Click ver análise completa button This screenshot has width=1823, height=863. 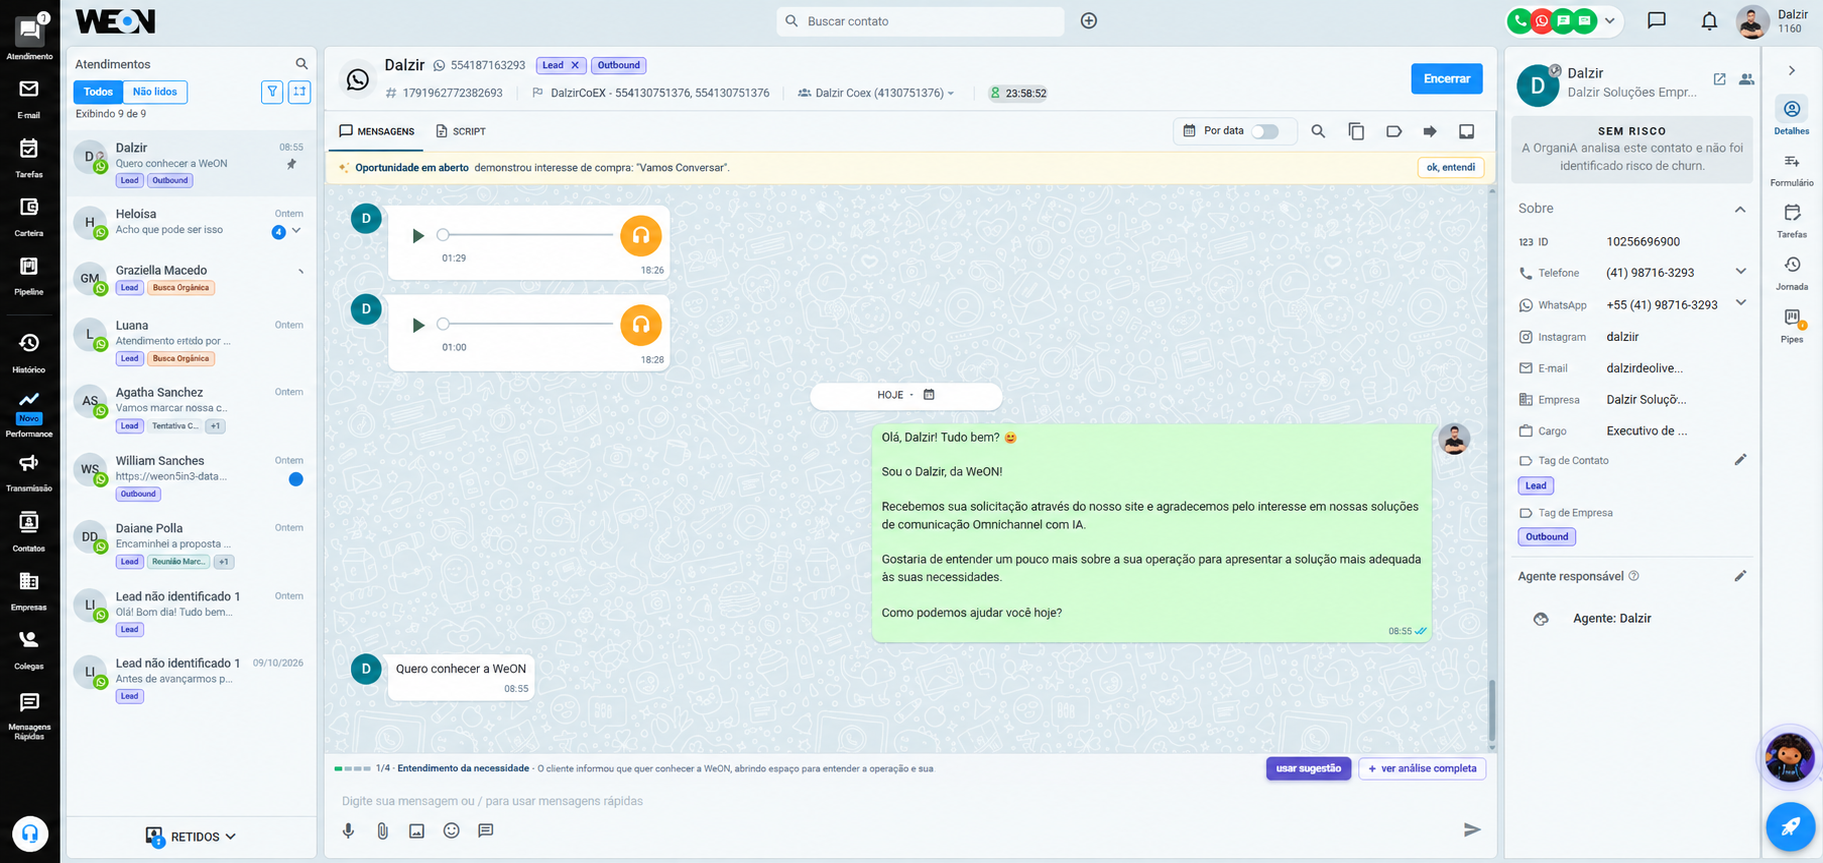pos(1422,768)
